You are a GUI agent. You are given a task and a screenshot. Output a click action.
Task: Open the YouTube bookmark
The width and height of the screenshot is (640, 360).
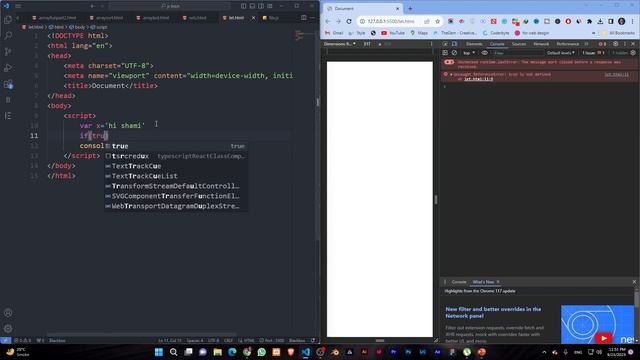(393, 33)
